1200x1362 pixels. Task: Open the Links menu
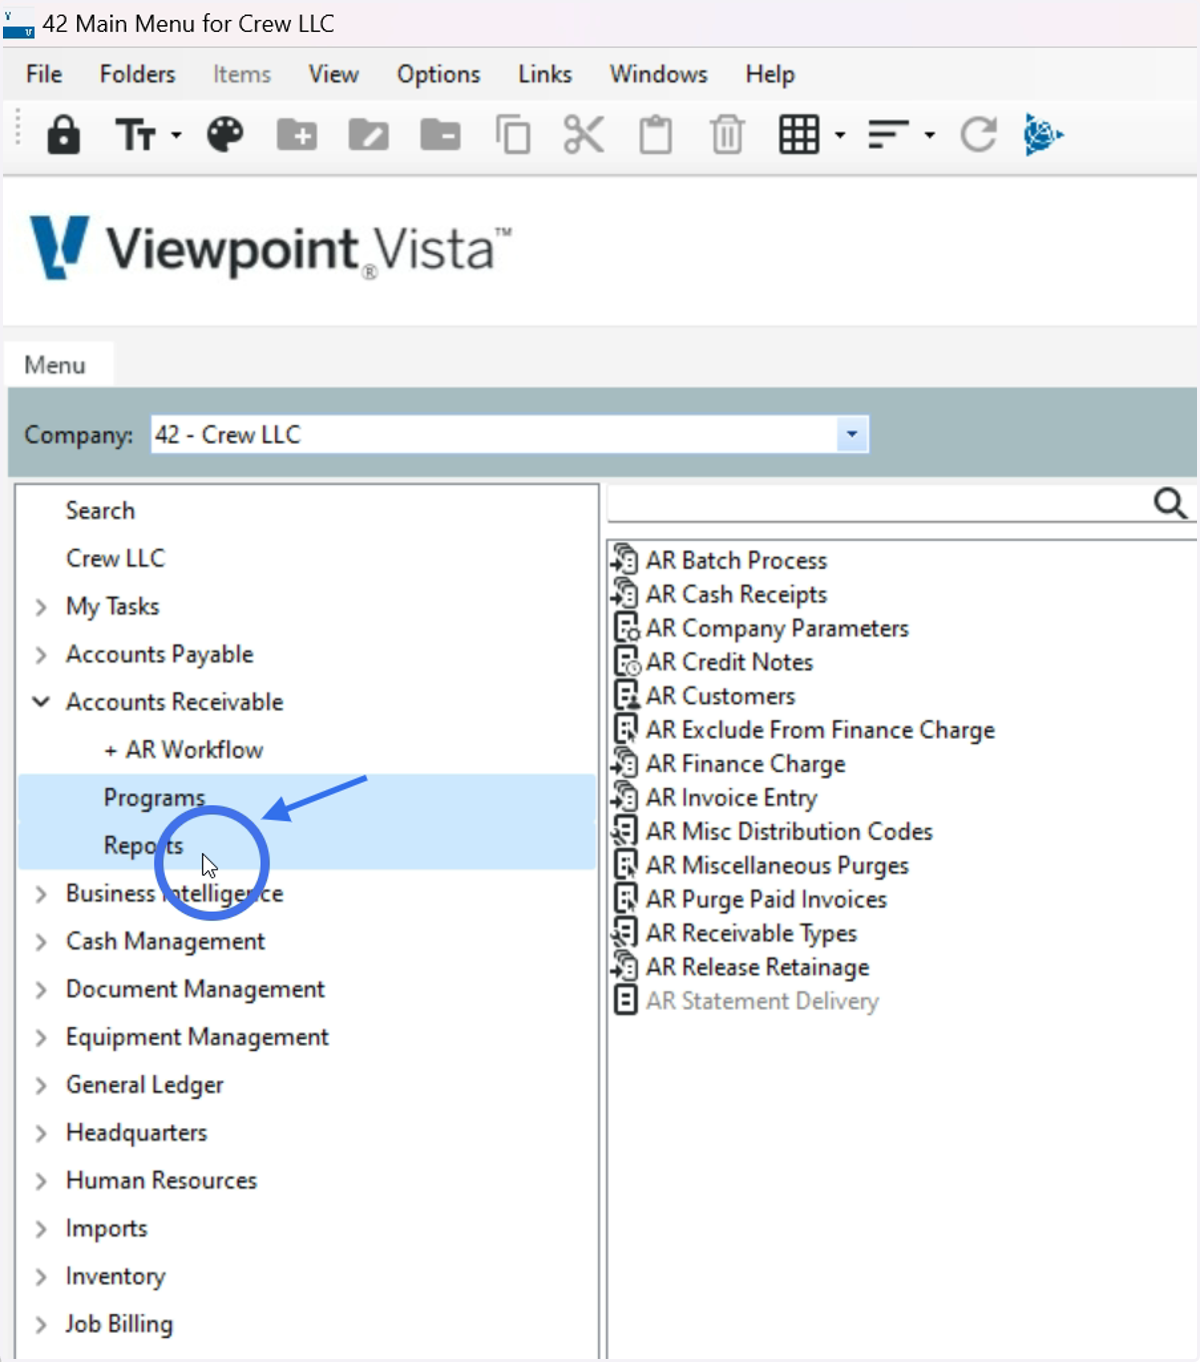coord(545,74)
